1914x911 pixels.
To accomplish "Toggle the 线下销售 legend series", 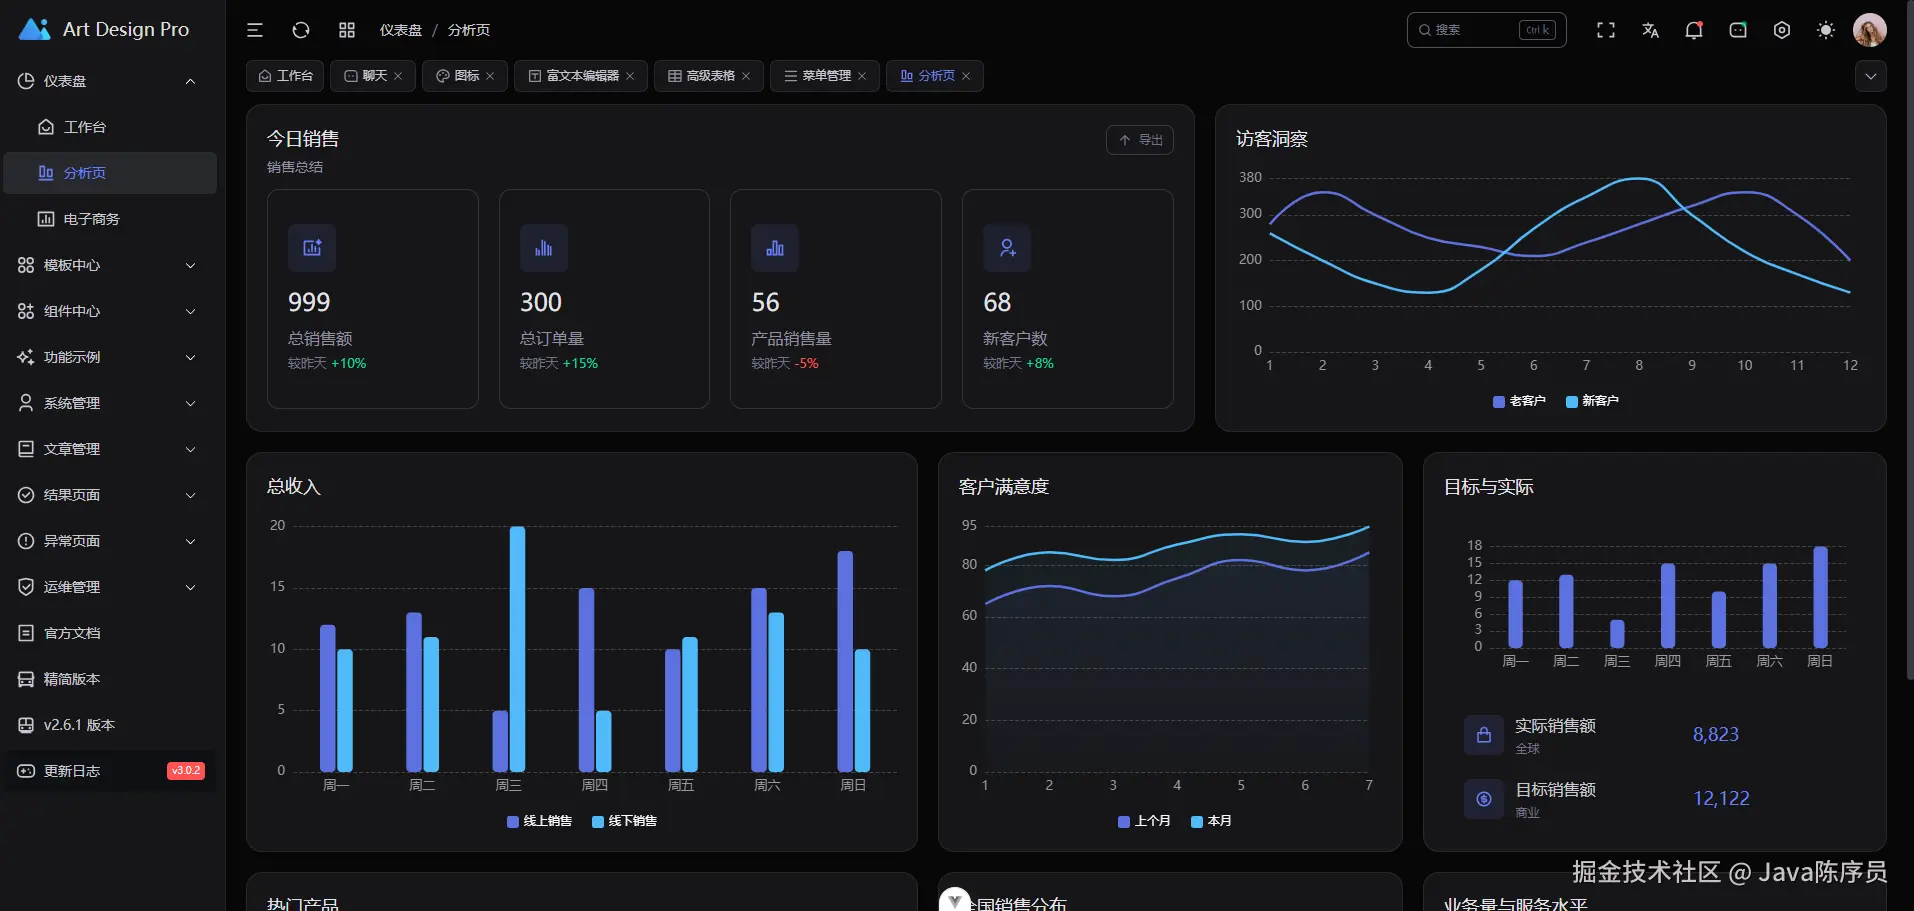I will (625, 821).
